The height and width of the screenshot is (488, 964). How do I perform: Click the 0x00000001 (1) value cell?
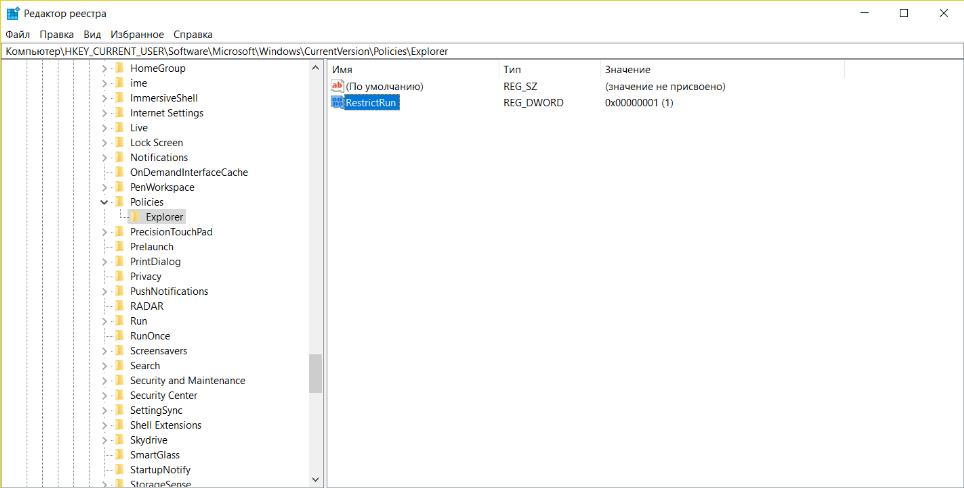639,103
